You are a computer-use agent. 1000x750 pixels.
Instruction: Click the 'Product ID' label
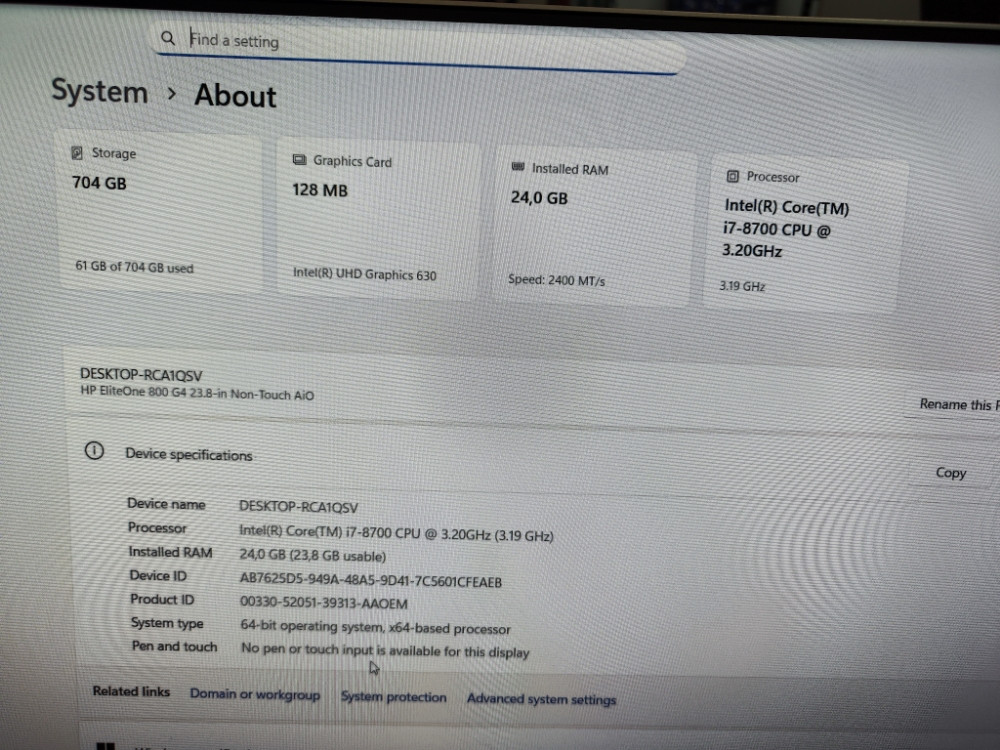click(x=162, y=599)
